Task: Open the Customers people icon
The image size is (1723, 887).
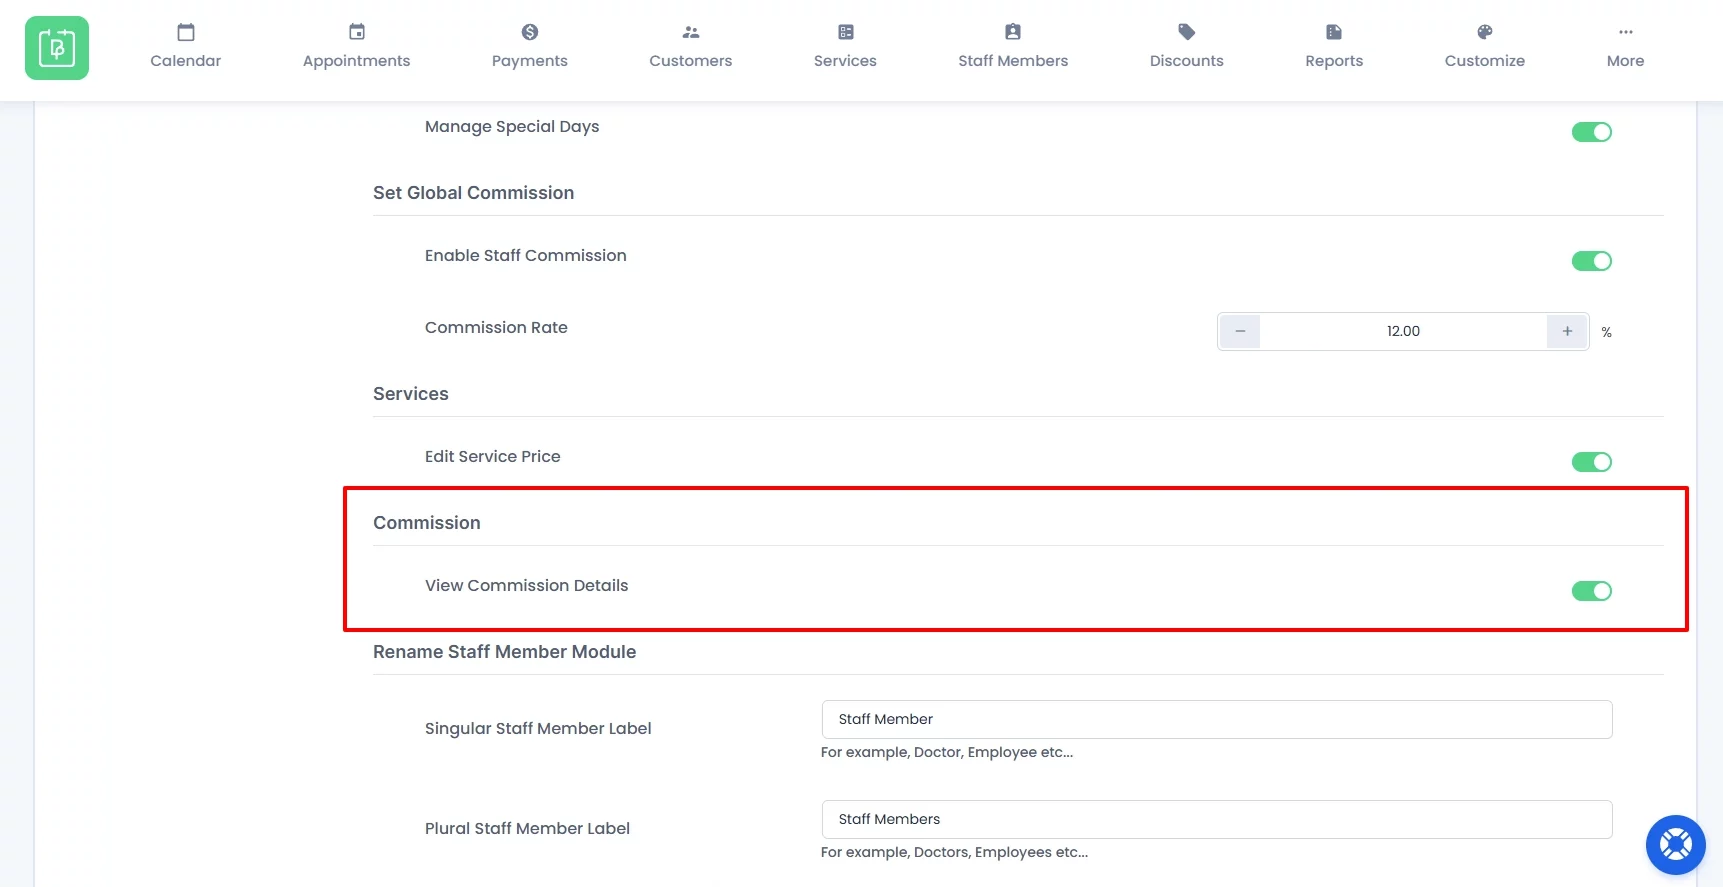Action: [x=691, y=32]
